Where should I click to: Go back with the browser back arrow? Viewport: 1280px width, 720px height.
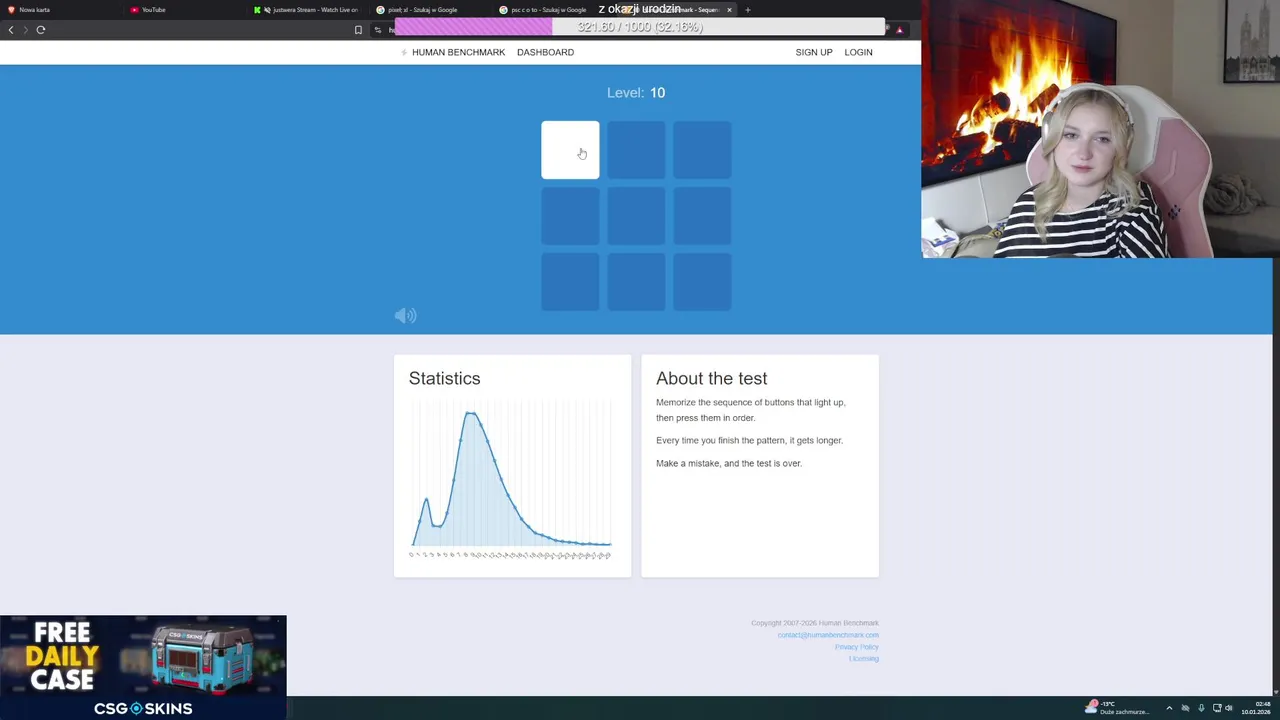pyautogui.click(x=11, y=30)
